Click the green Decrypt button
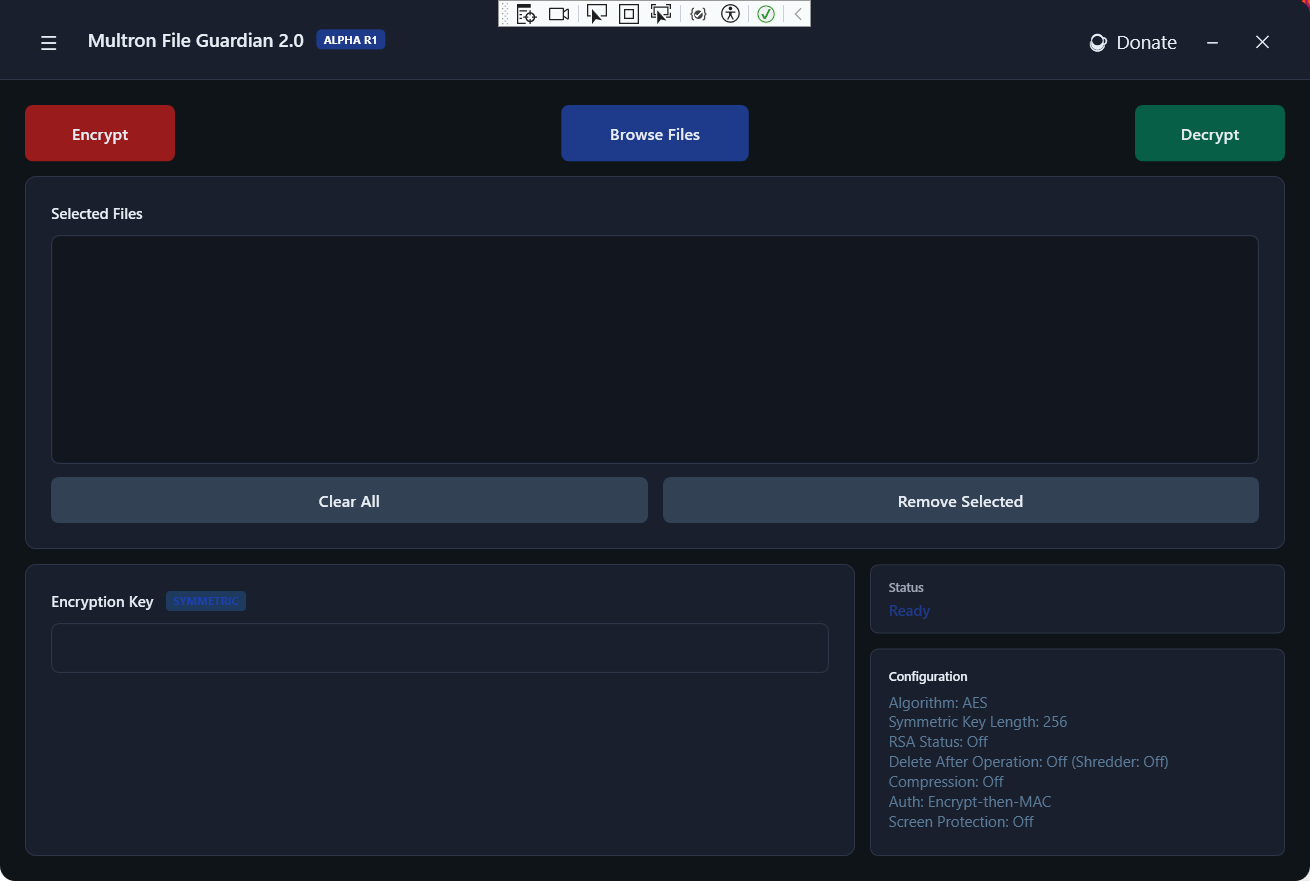The image size is (1310, 881). (1210, 133)
